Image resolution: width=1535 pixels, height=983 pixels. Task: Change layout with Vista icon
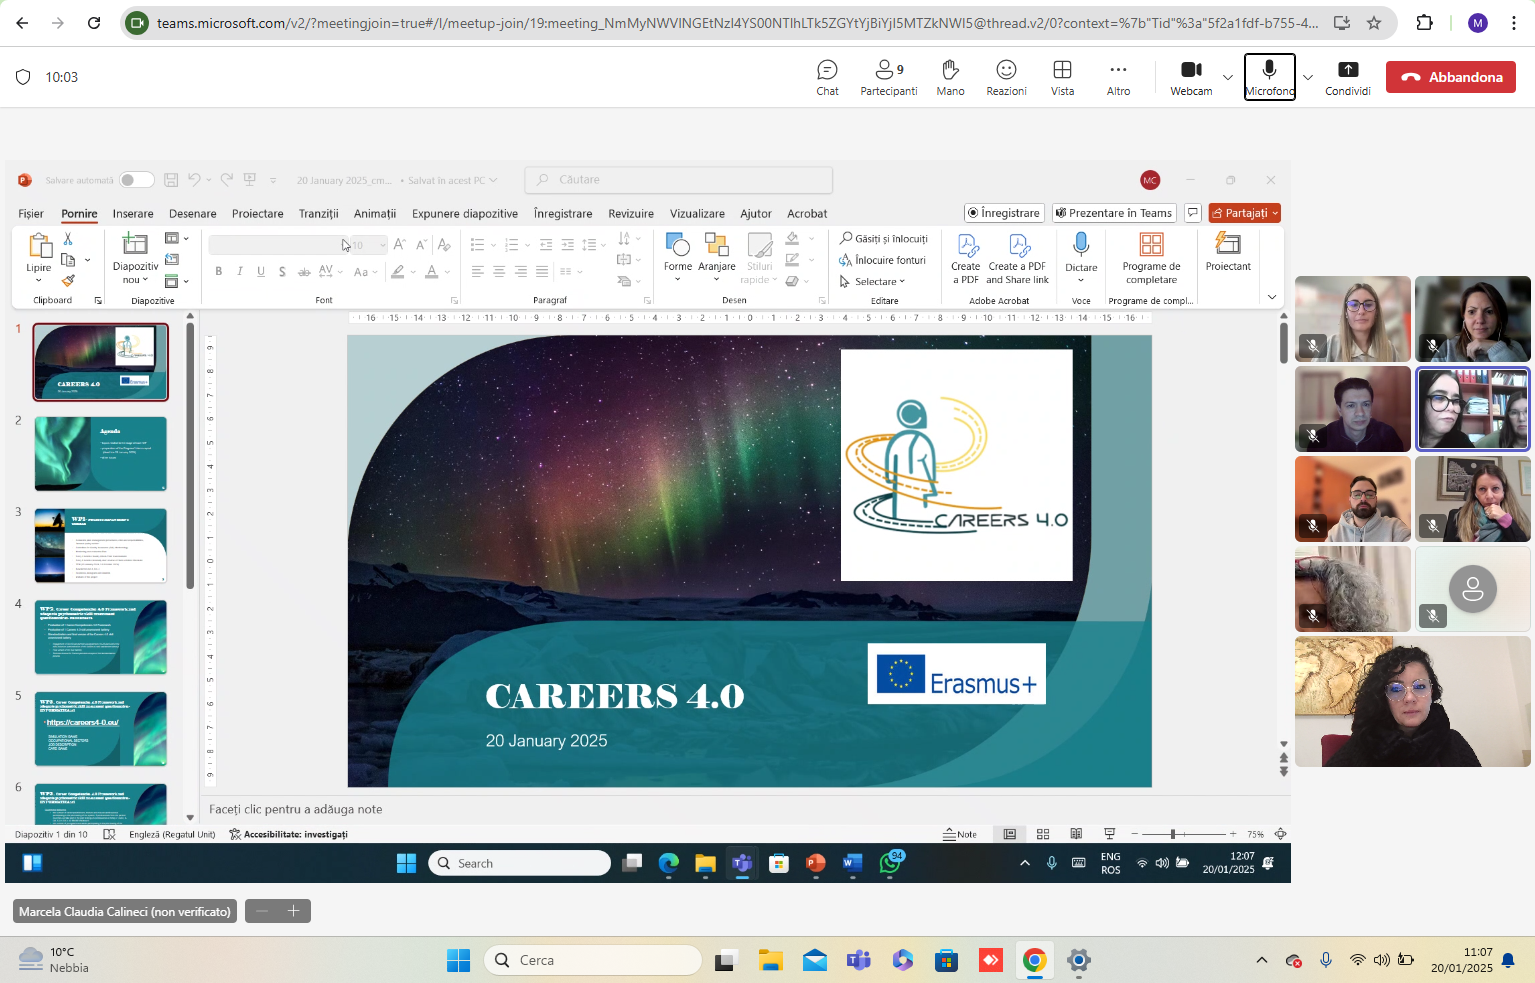pyautogui.click(x=1062, y=77)
